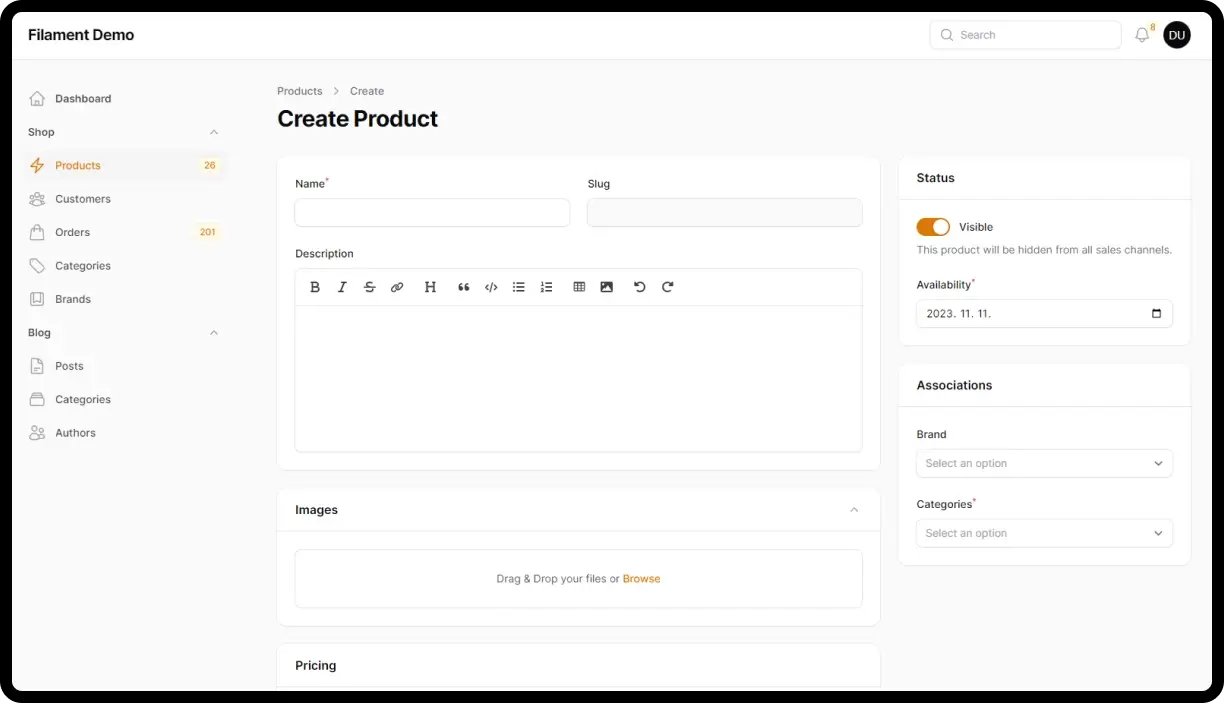Click into the Description text area
Viewport: 1224px width, 703px height.
[x=578, y=378]
